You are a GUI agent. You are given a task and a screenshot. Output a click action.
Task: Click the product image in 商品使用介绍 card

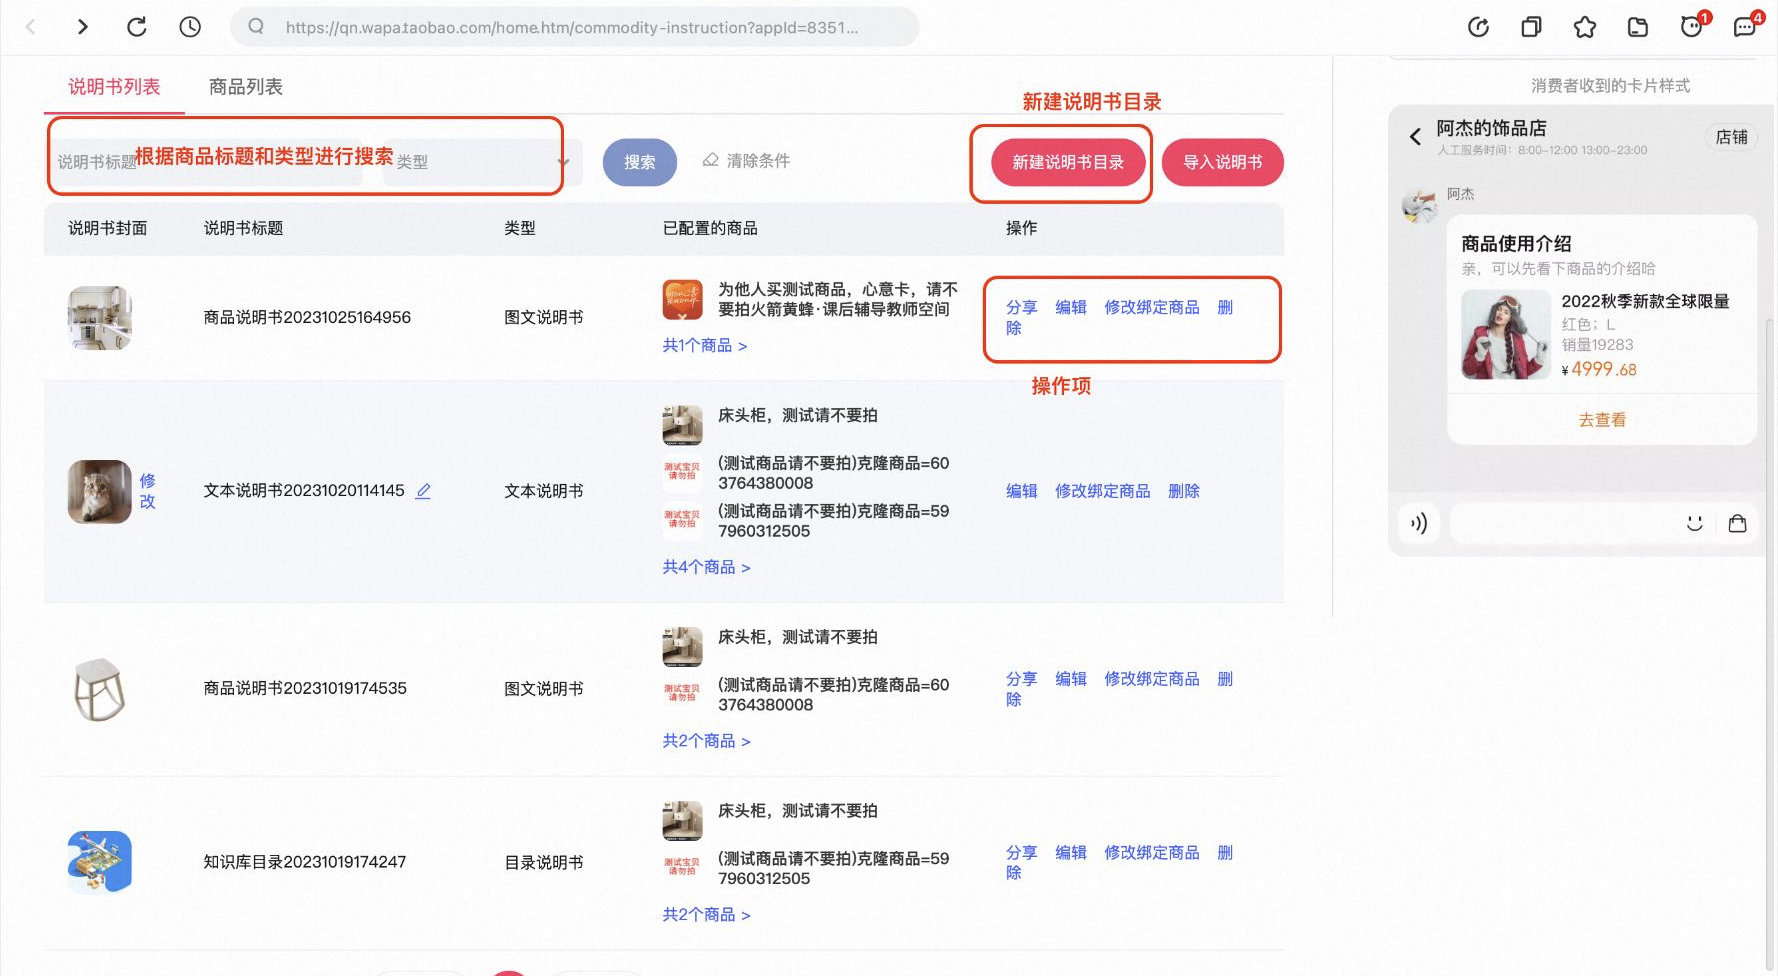pyautogui.click(x=1505, y=335)
